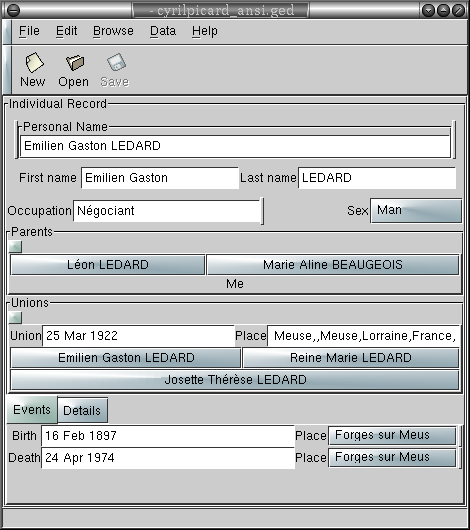Screen dimensions: 470x530
Task: Open the Data menu
Action: 163,31
